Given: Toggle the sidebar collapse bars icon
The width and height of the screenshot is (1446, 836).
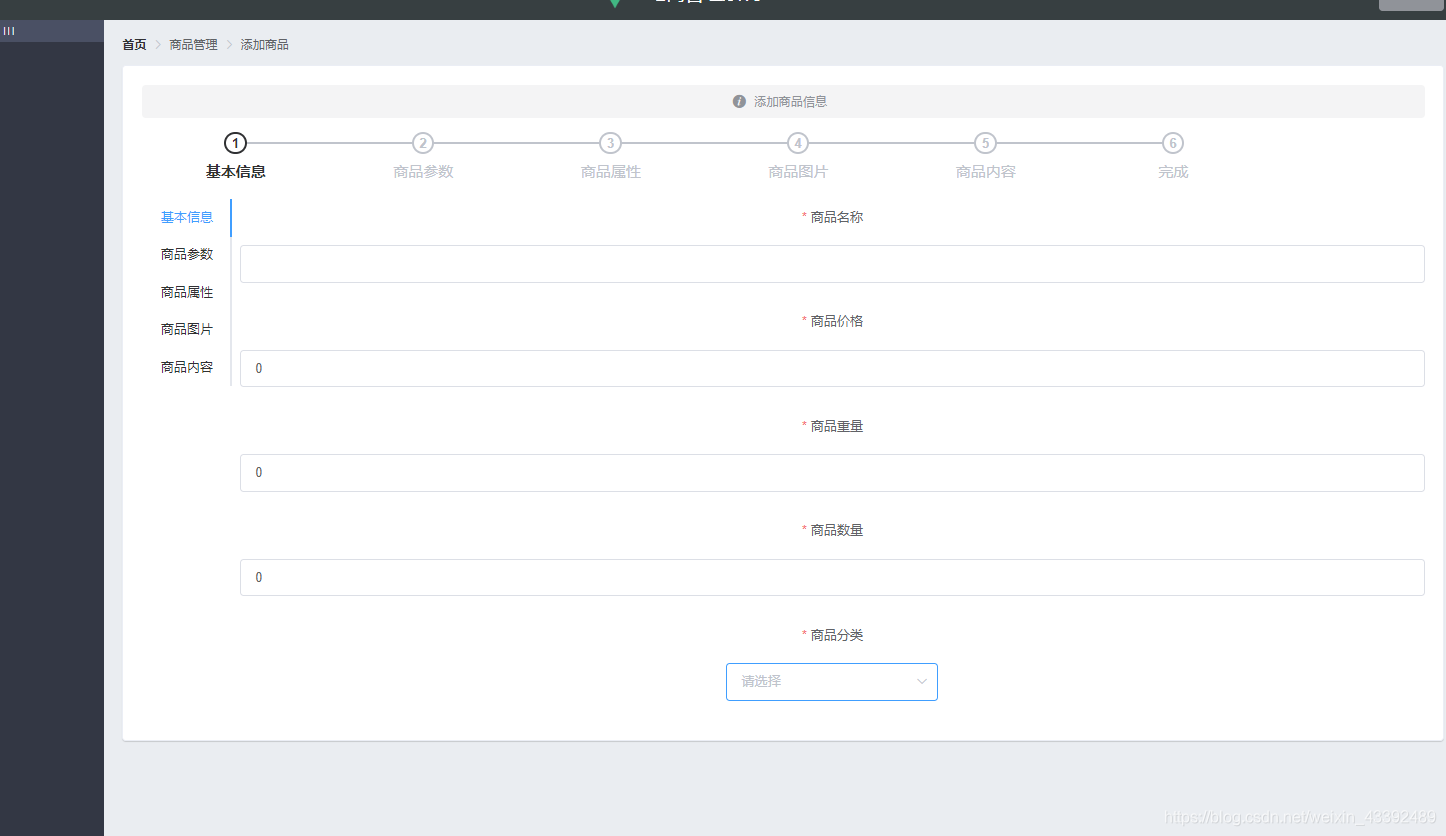Looking at the screenshot, I should (x=9, y=31).
